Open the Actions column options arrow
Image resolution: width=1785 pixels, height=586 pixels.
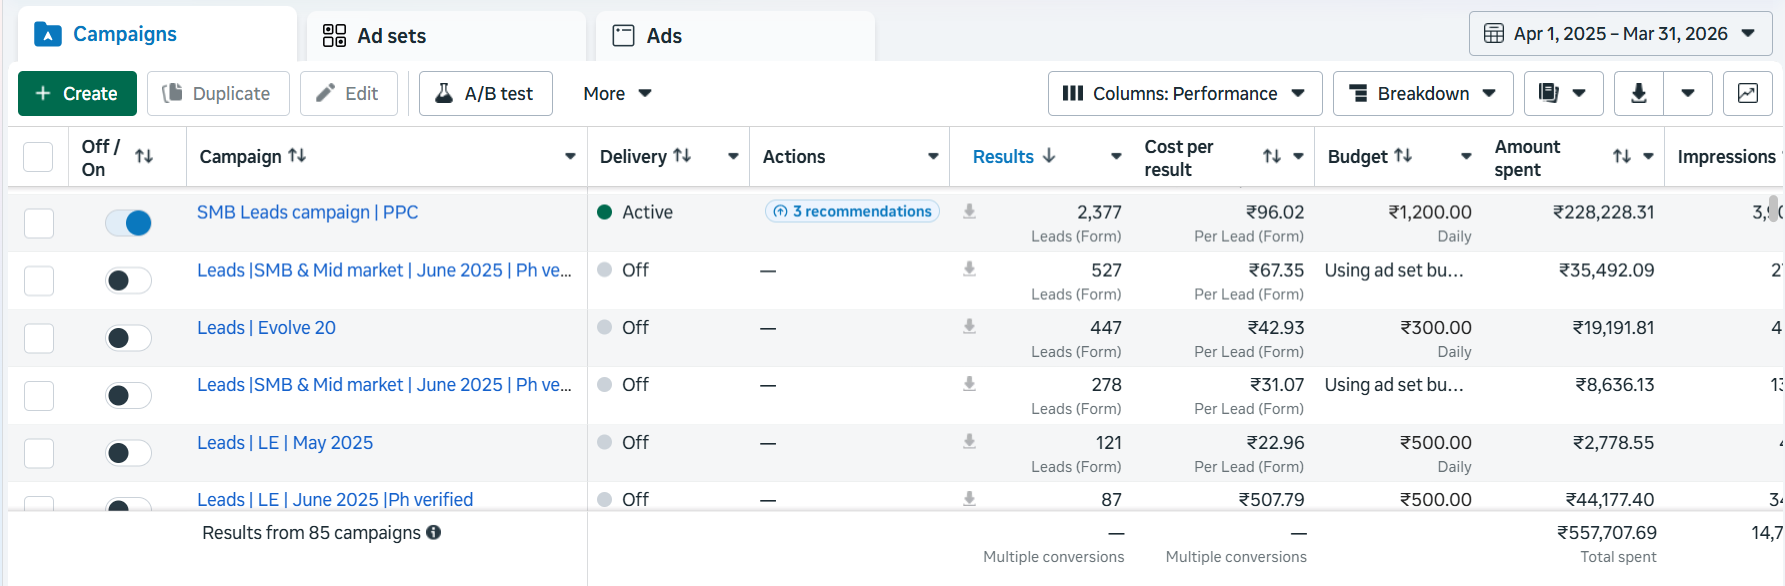tap(933, 156)
